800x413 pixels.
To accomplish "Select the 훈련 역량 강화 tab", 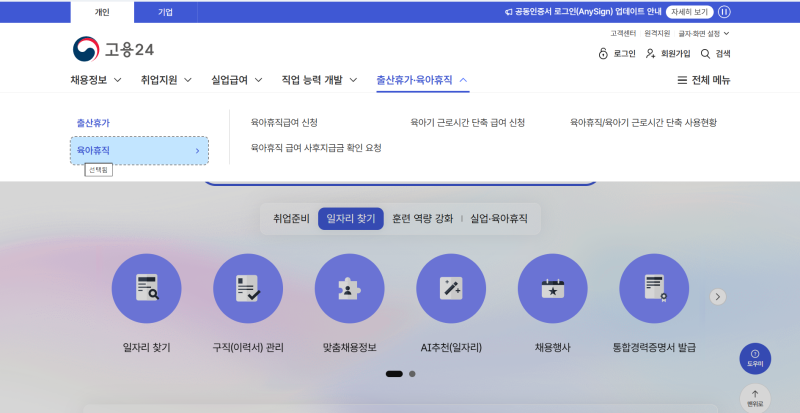I will coord(422,219).
